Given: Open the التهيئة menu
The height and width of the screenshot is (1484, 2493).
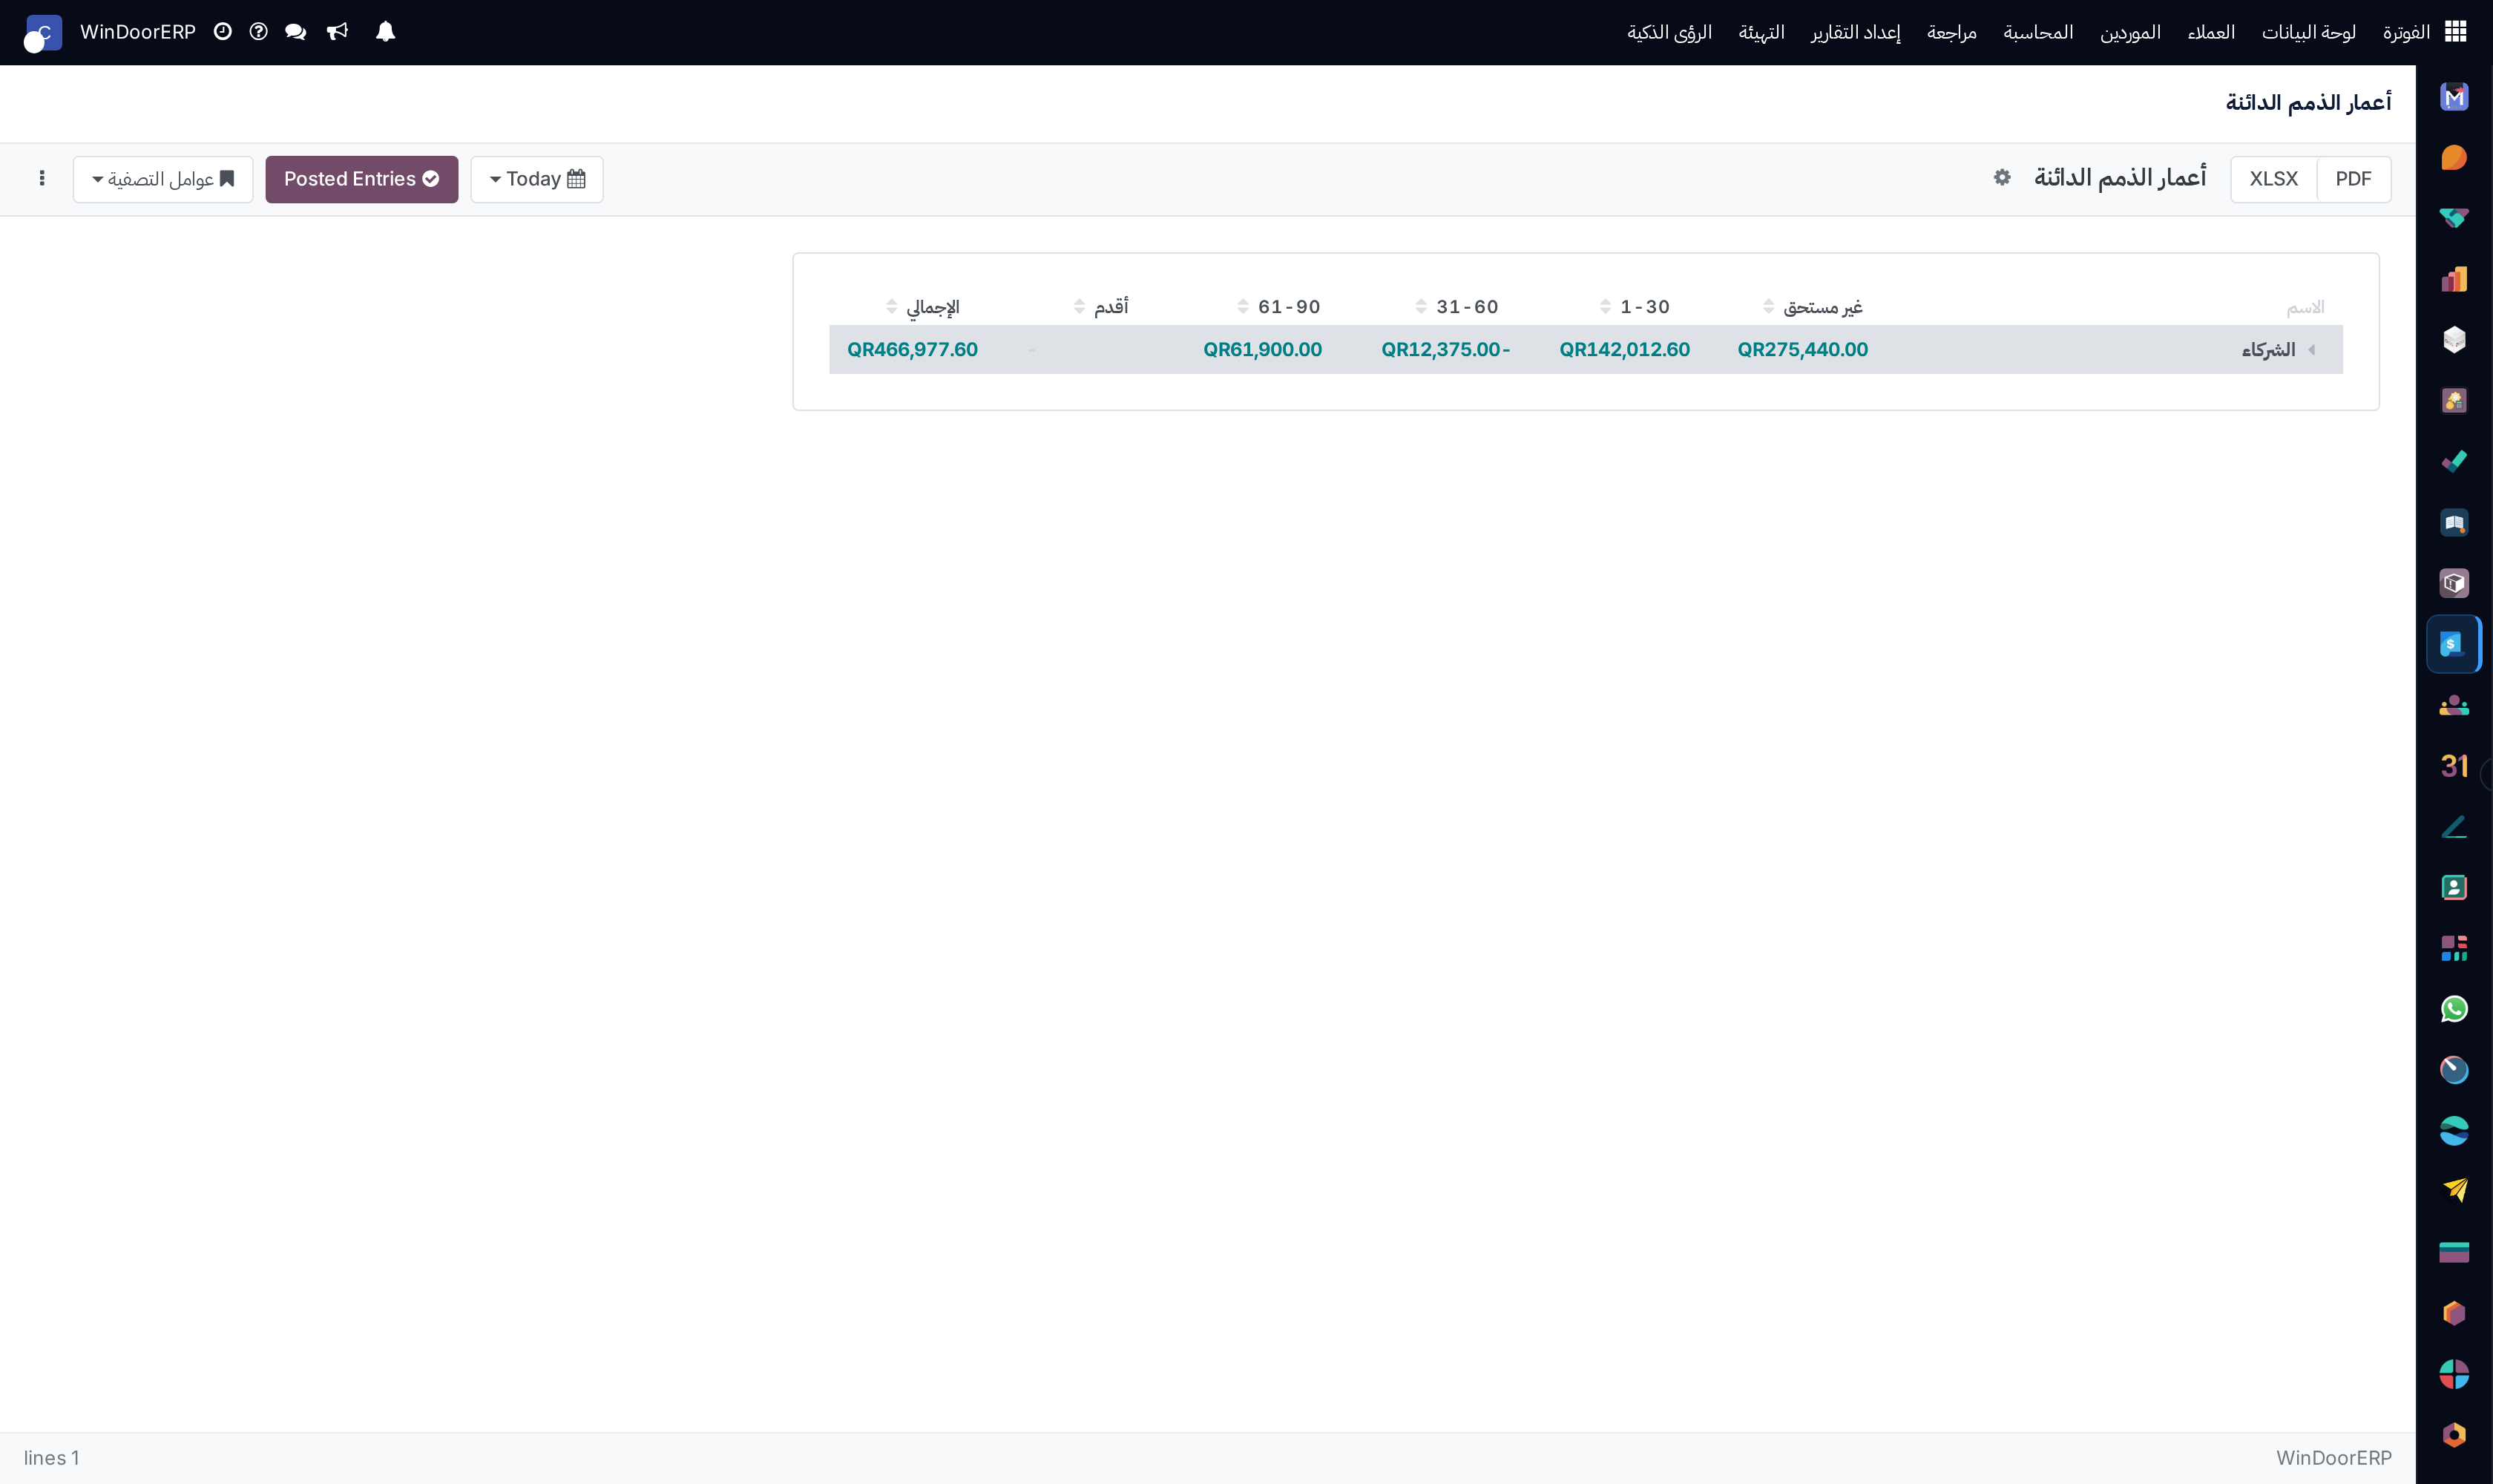Looking at the screenshot, I should click(1761, 32).
